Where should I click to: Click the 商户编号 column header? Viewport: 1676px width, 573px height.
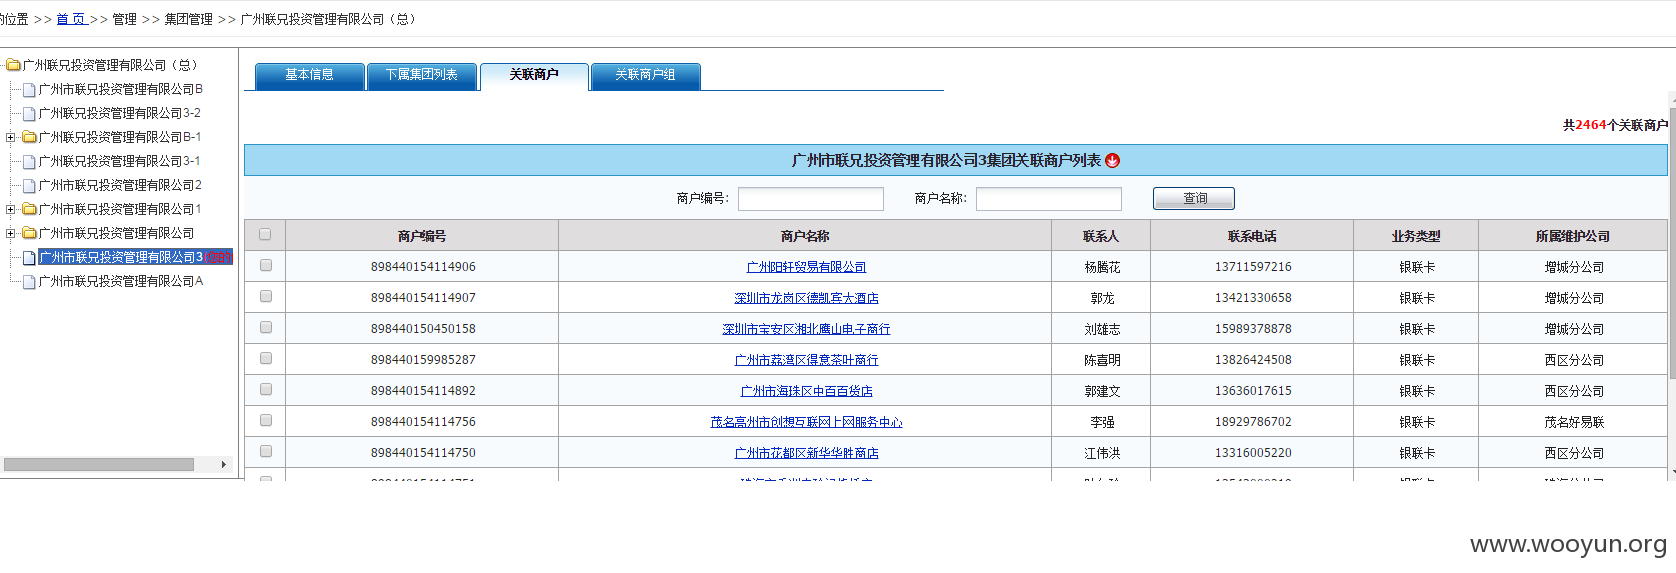pyautogui.click(x=422, y=236)
